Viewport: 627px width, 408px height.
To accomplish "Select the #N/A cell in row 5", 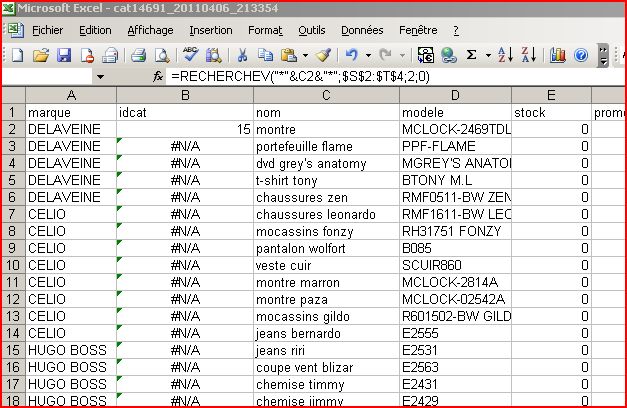I will coord(185,180).
